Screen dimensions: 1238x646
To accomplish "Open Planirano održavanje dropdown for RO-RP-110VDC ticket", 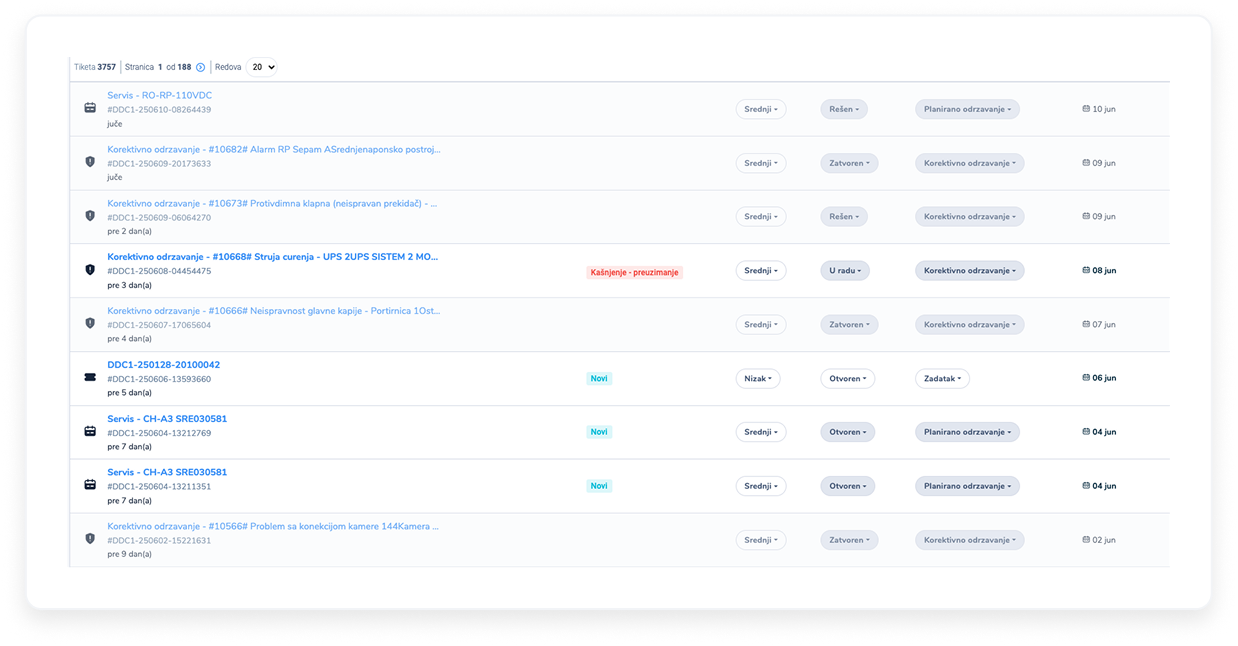I will [x=967, y=109].
